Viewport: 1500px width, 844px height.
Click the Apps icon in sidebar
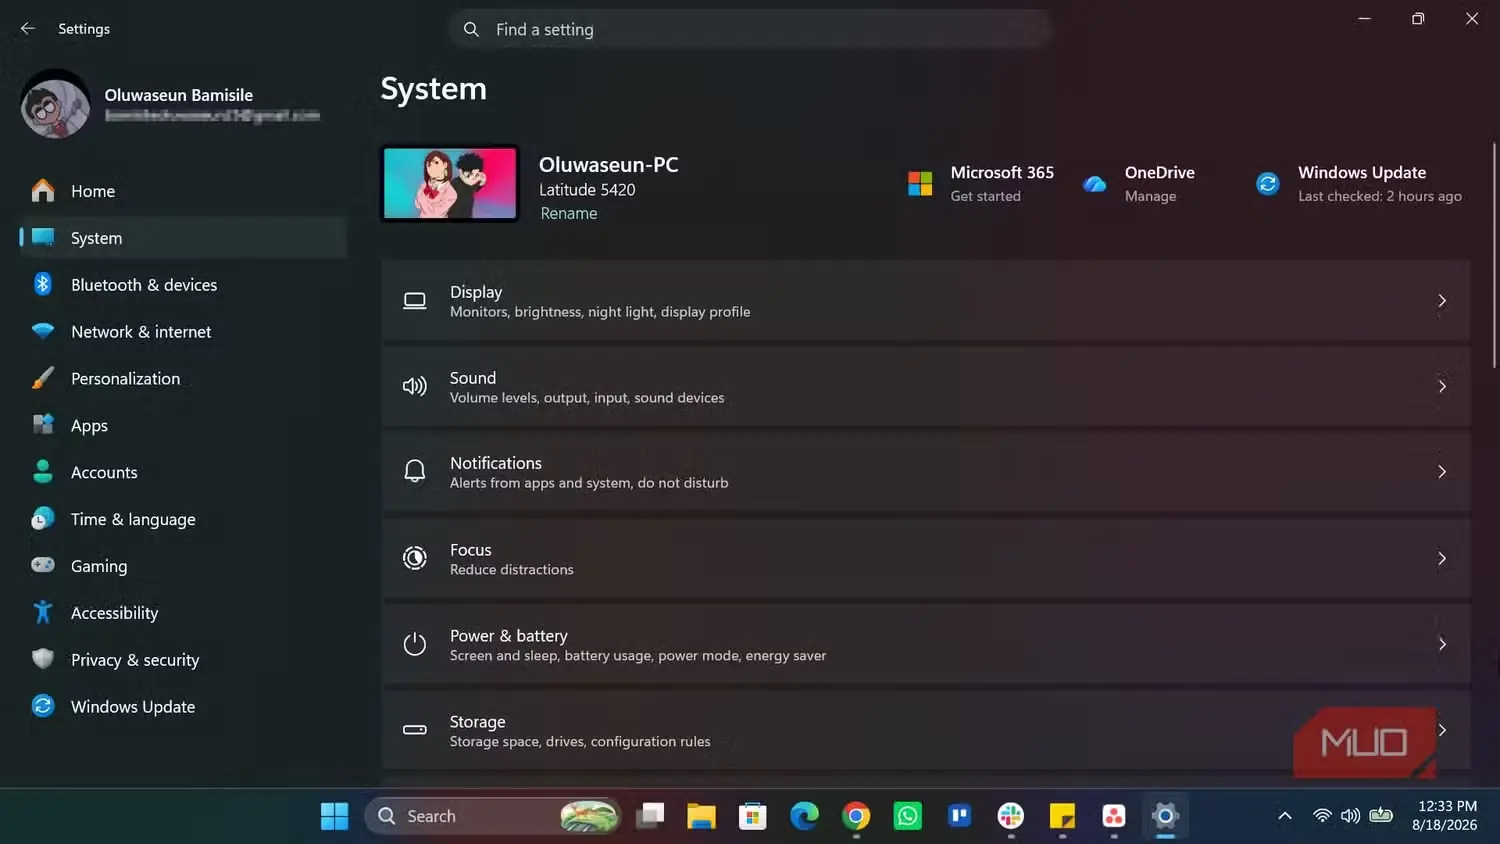click(43, 425)
